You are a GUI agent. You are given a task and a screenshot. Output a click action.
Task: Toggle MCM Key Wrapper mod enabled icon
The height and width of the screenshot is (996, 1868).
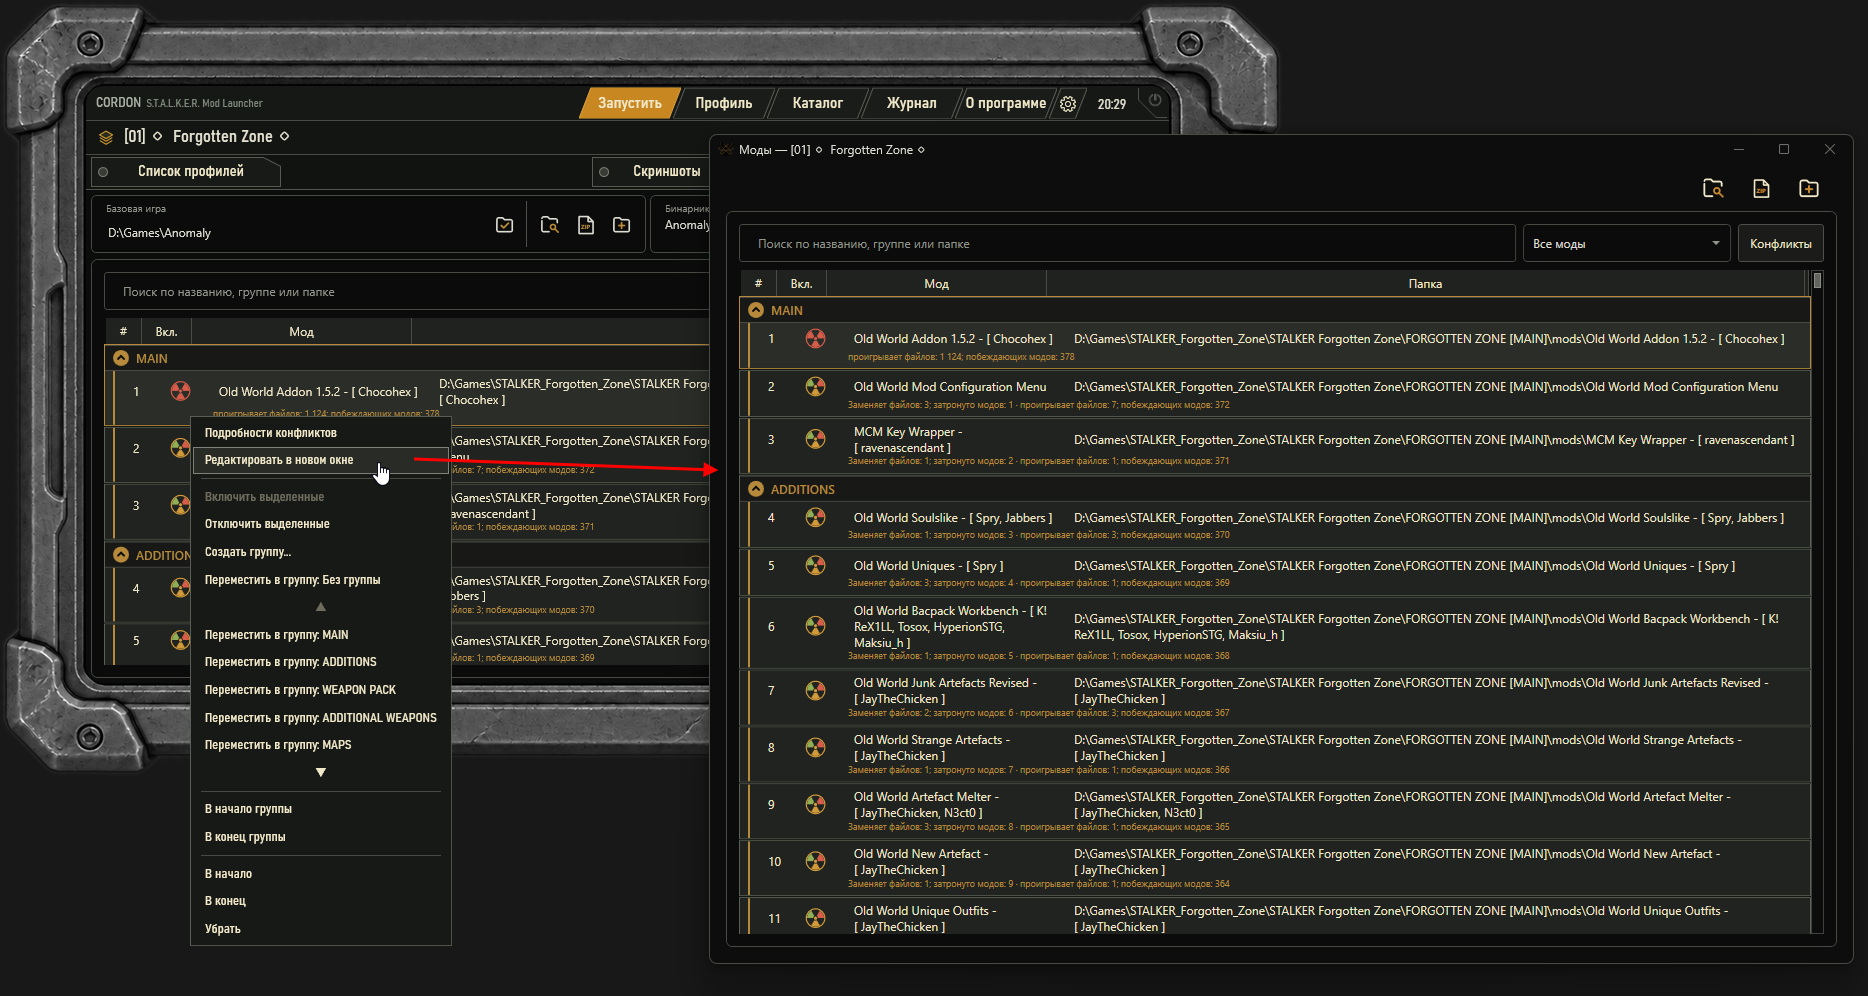click(x=816, y=440)
